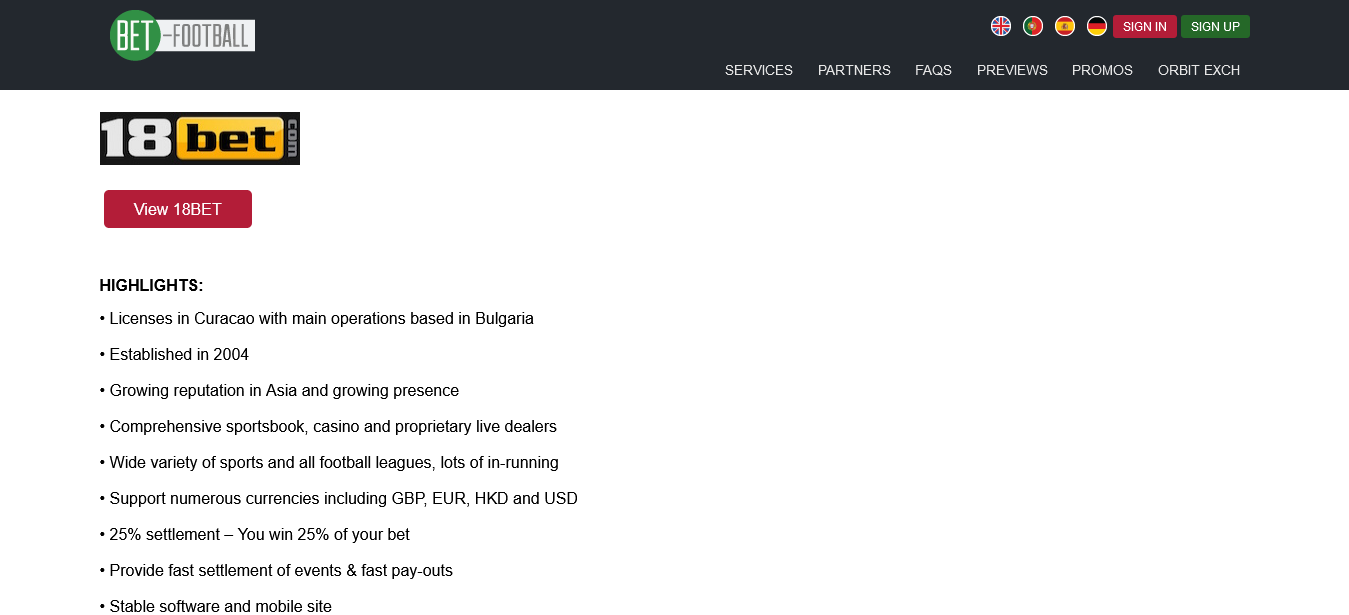
Task: Click 'Comprehensive sportsbook, casino' bullet text
Action: [x=329, y=427]
